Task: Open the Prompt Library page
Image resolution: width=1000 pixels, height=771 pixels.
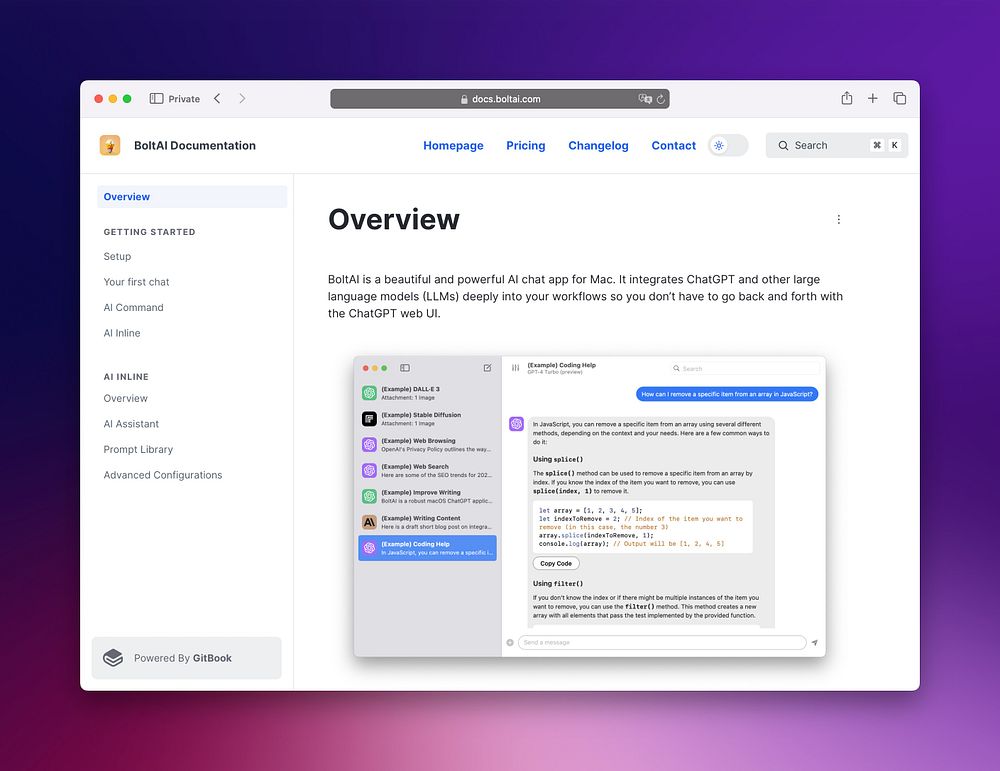Action: coord(138,449)
